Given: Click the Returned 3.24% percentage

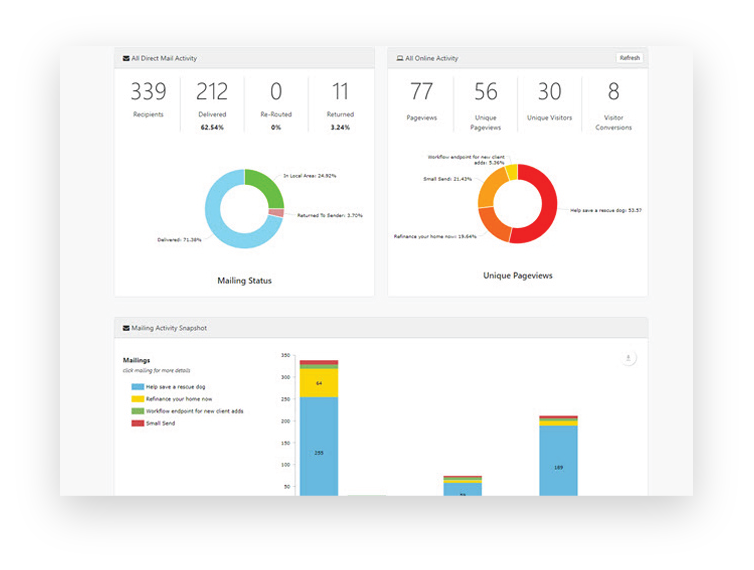Looking at the screenshot, I should (x=340, y=127).
